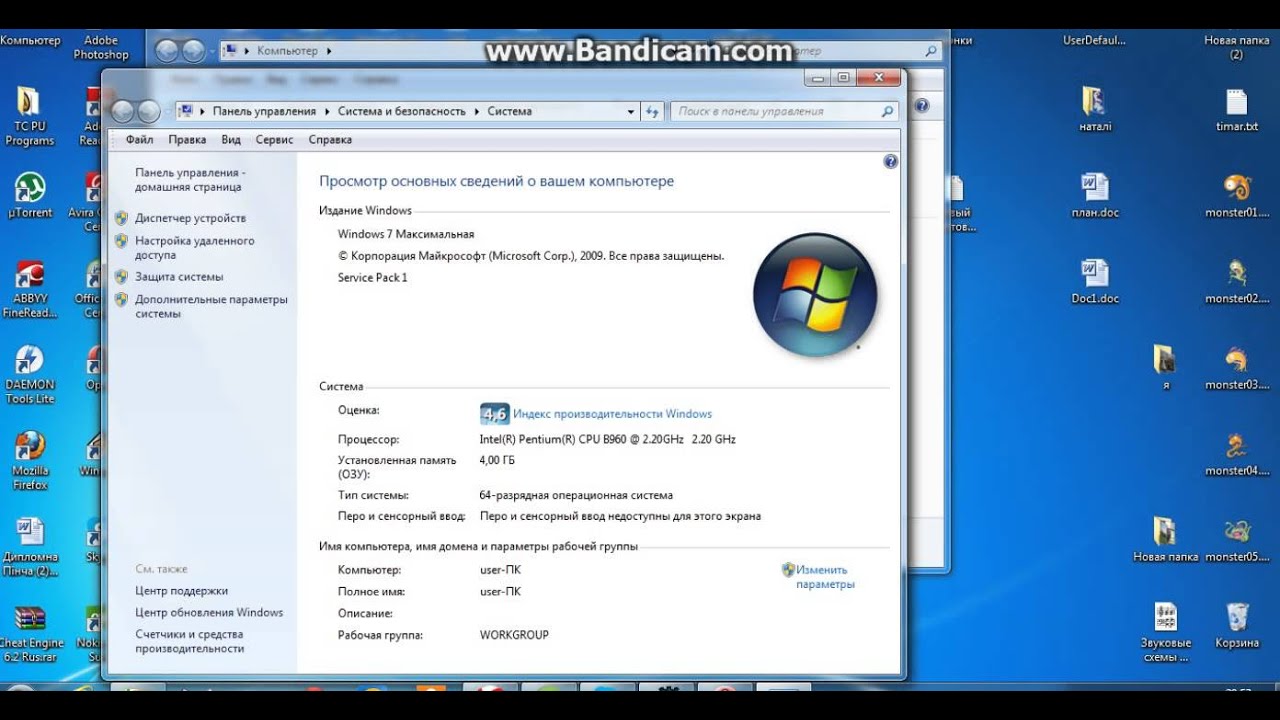The image size is (1280, 720).
Task: Open address bar history dropdown arrow
Action: tap(631, 112)
